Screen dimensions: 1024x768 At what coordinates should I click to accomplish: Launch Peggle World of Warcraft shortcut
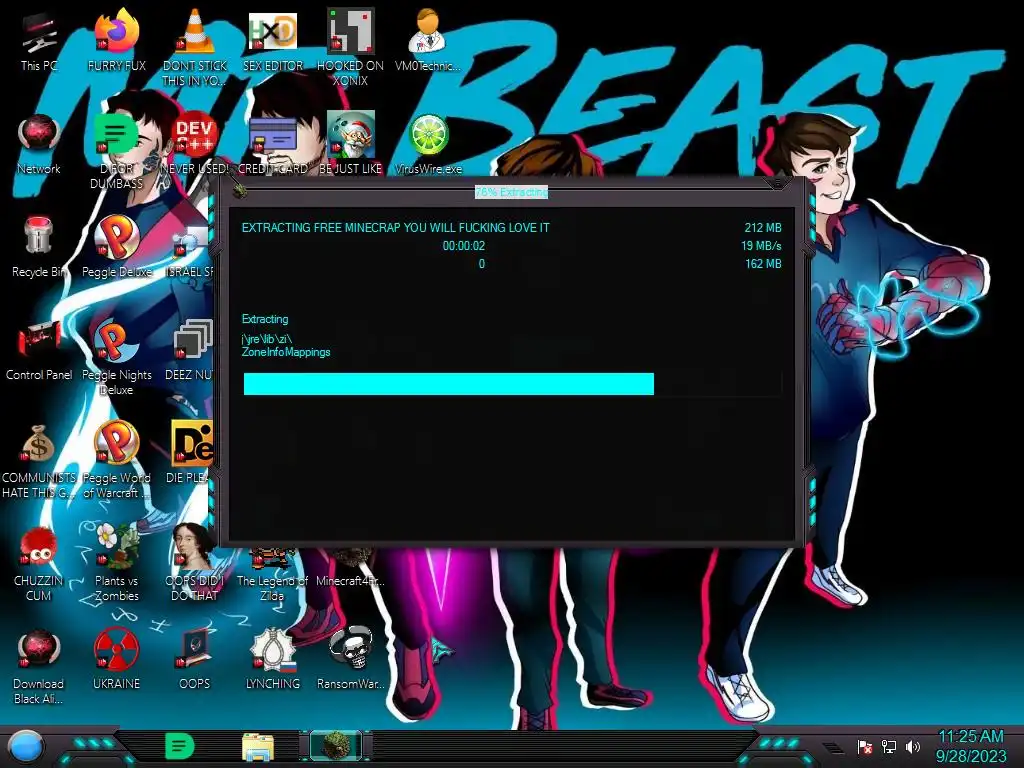(x=116, y=460)
